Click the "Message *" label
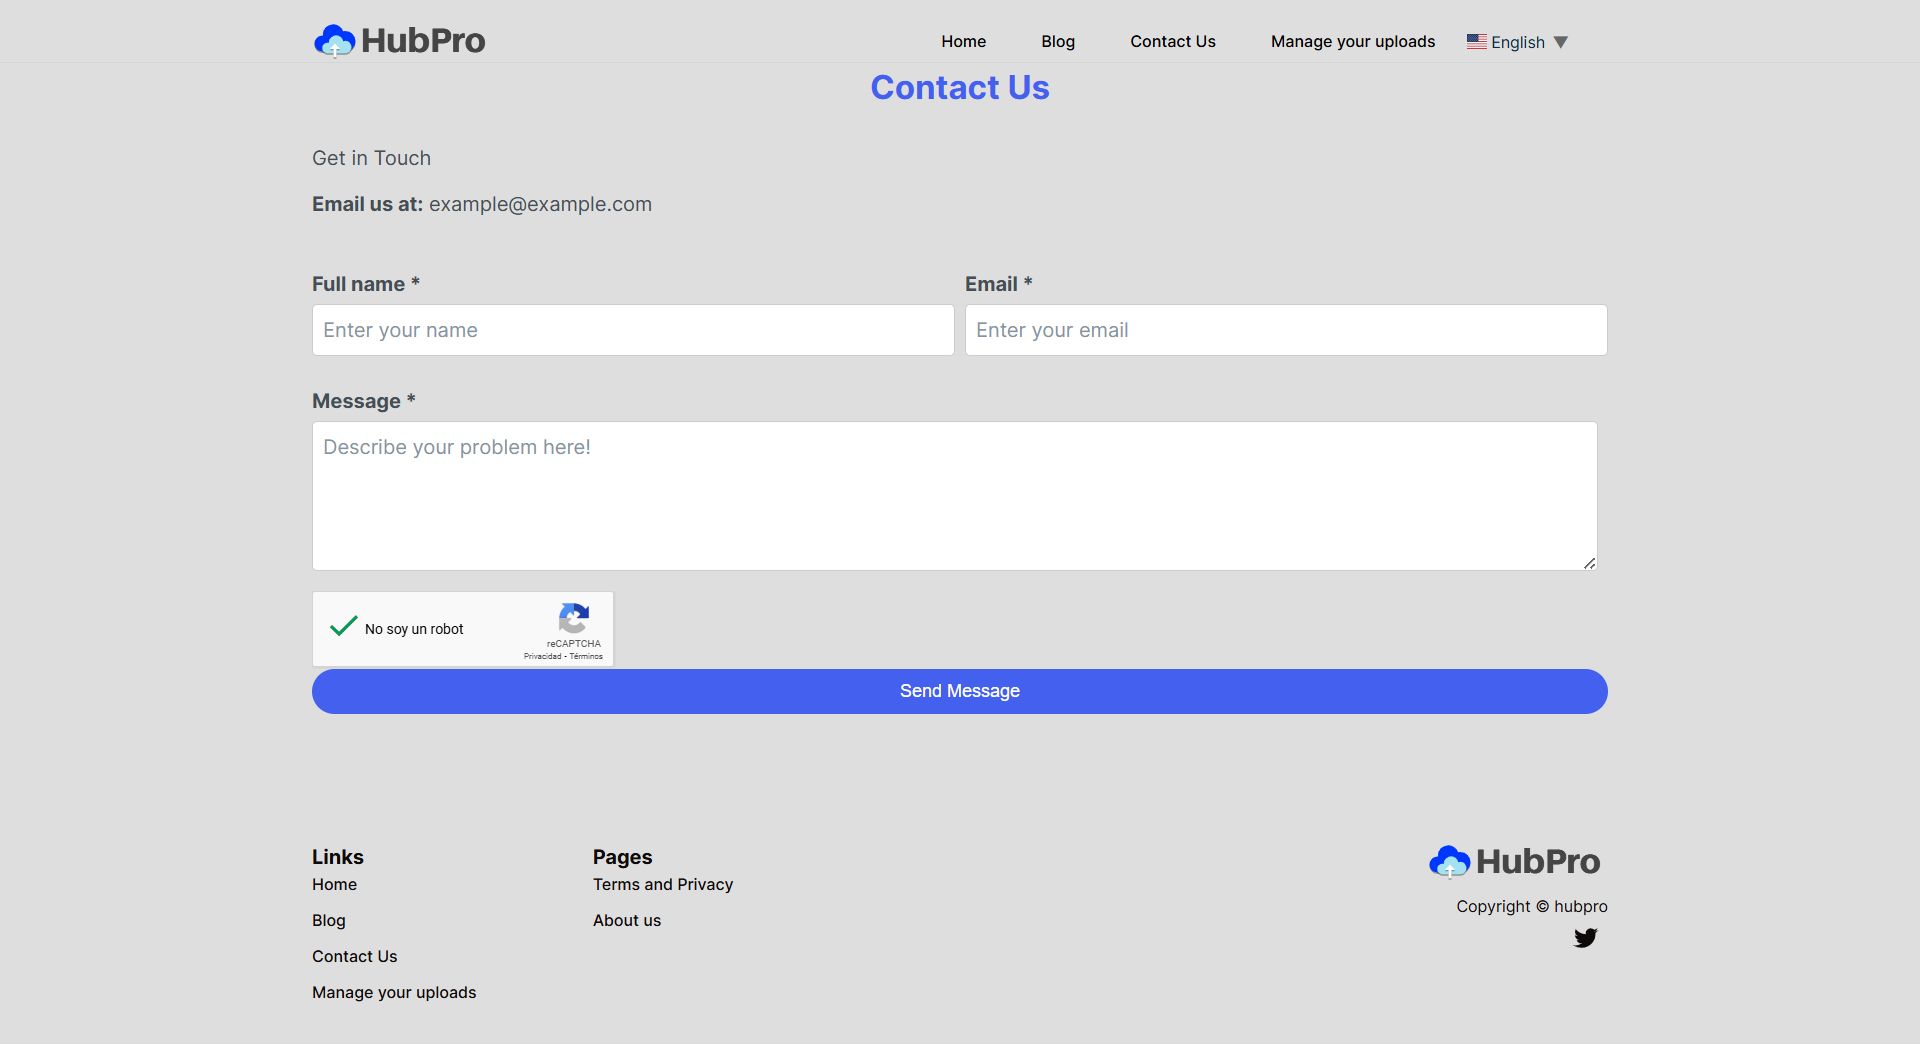1920x1044 pixels. point(364,401)
